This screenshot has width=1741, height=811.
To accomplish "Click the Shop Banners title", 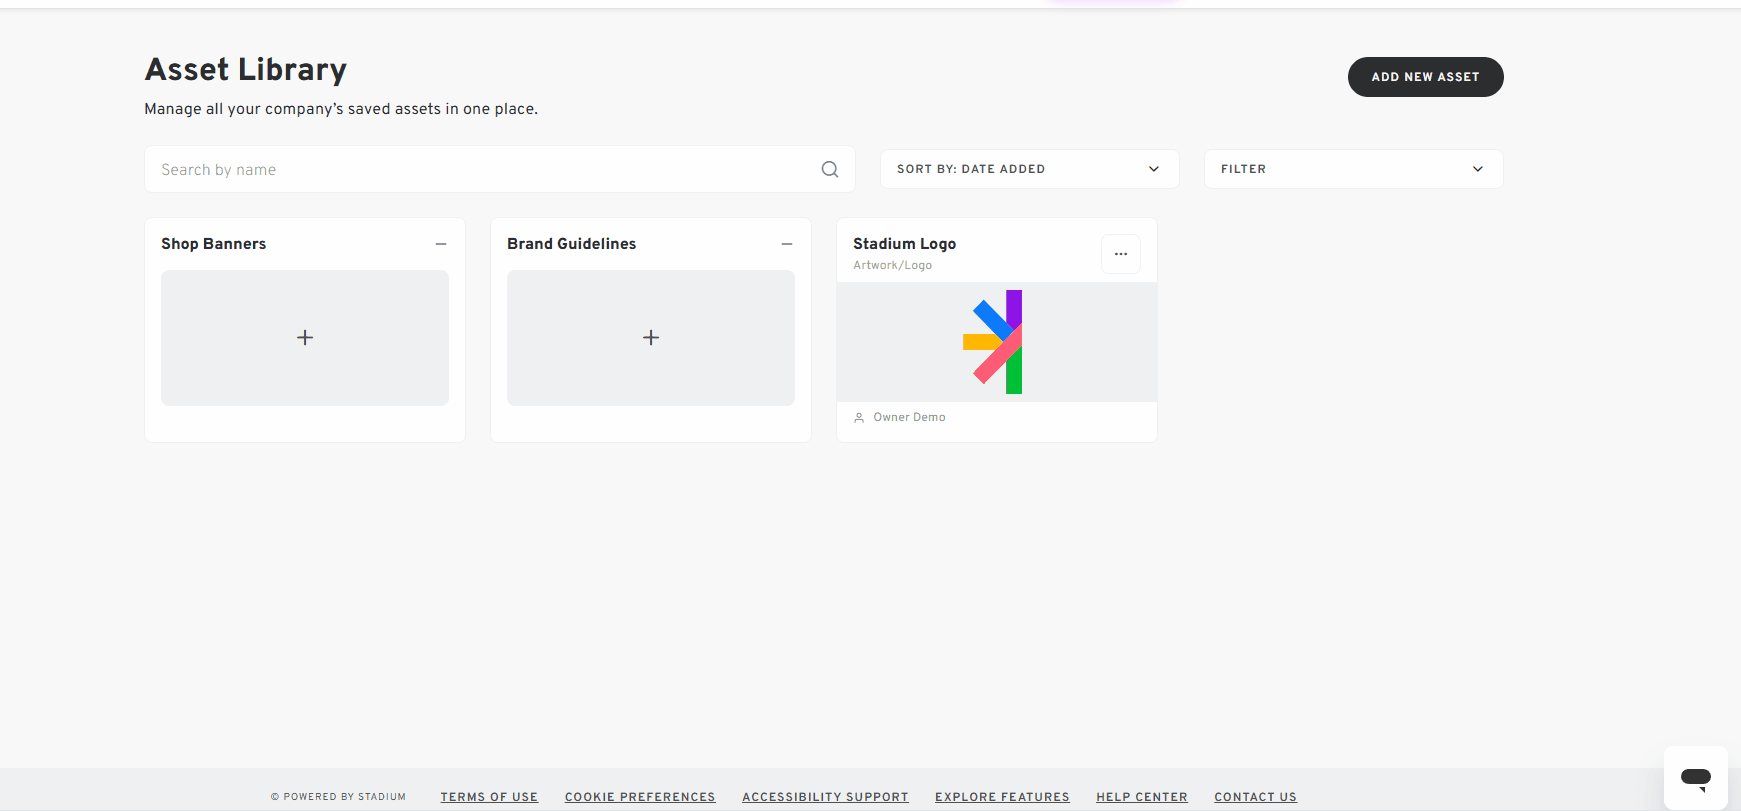I will pyautogui.click(x=213, y=244).
